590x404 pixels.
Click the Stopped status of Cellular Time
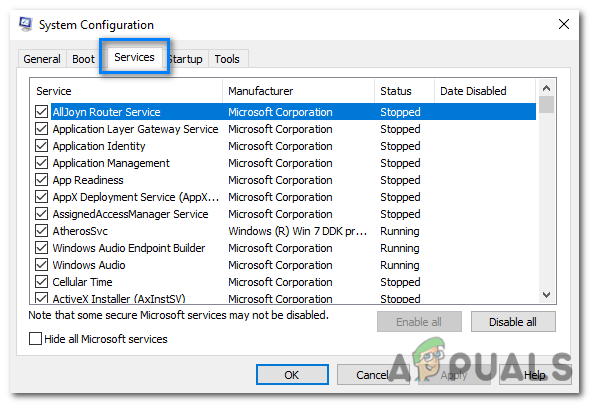point(400,282)
